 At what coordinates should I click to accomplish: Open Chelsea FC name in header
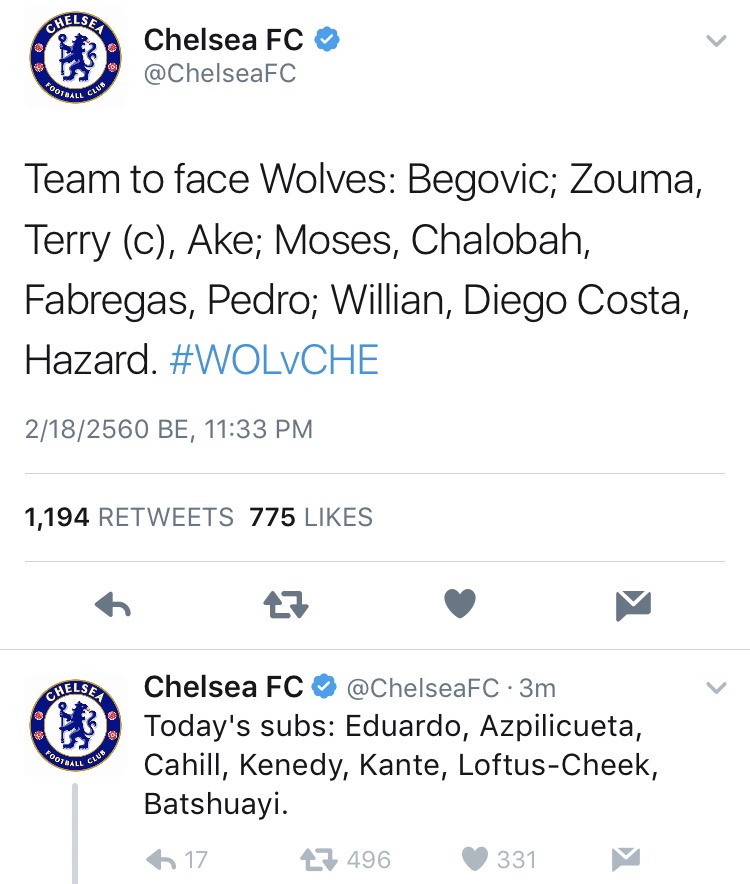[x=225, y=40]
